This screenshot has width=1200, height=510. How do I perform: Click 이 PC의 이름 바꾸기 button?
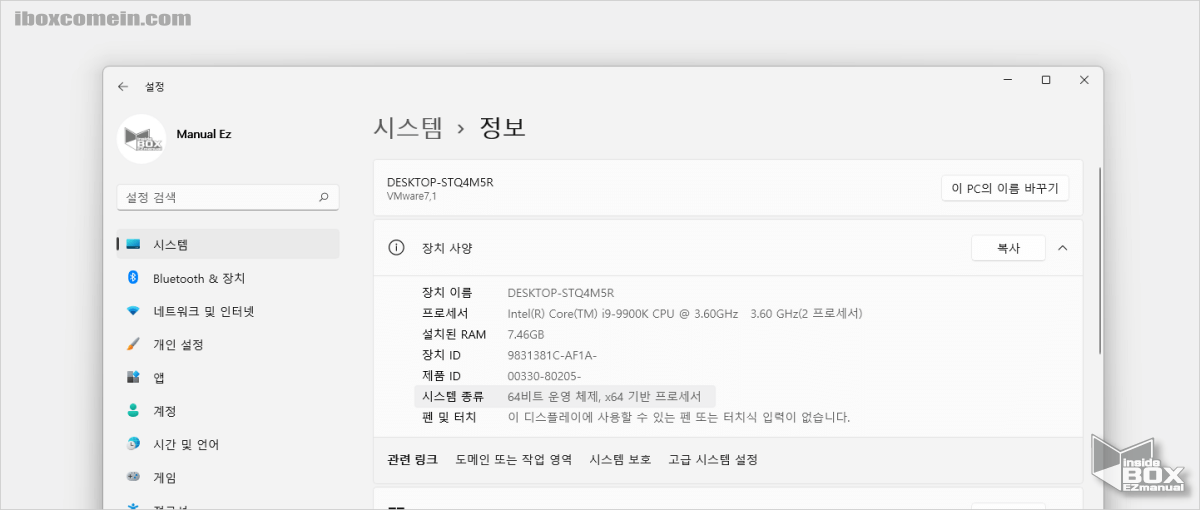tap(1005, 188)
